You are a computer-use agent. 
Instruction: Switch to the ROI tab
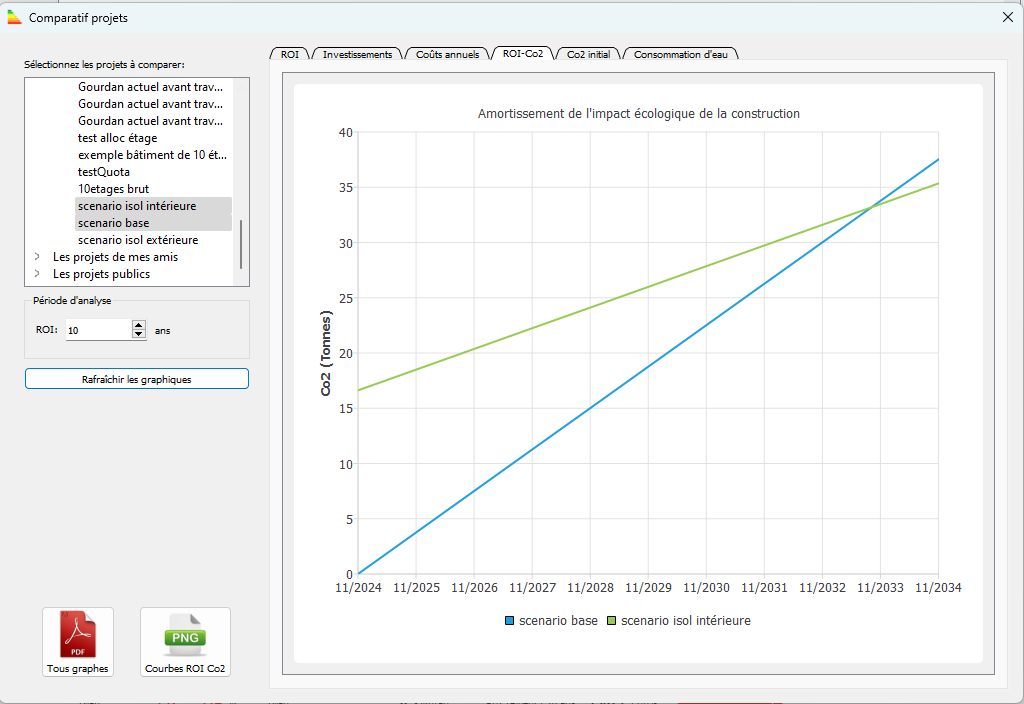(290, 54)
